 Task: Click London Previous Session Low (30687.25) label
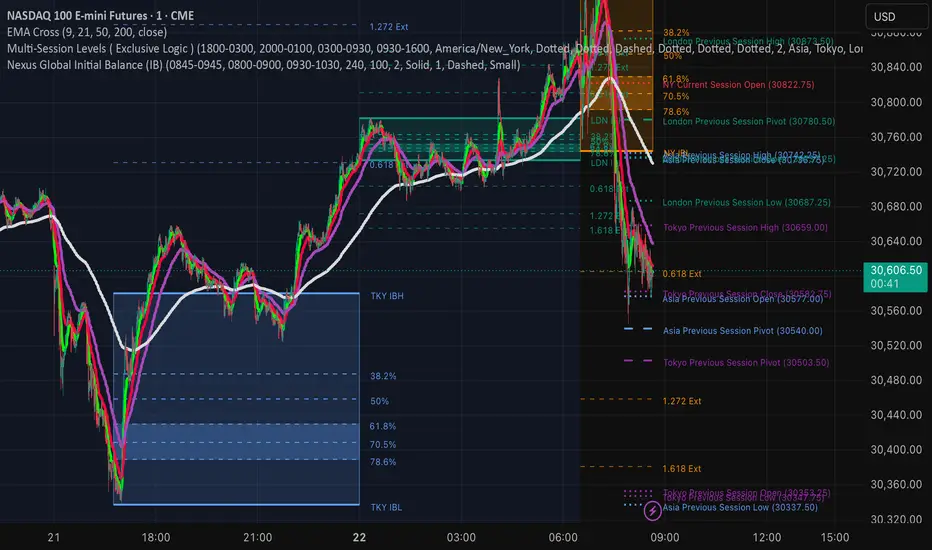(x=747, y=203)
